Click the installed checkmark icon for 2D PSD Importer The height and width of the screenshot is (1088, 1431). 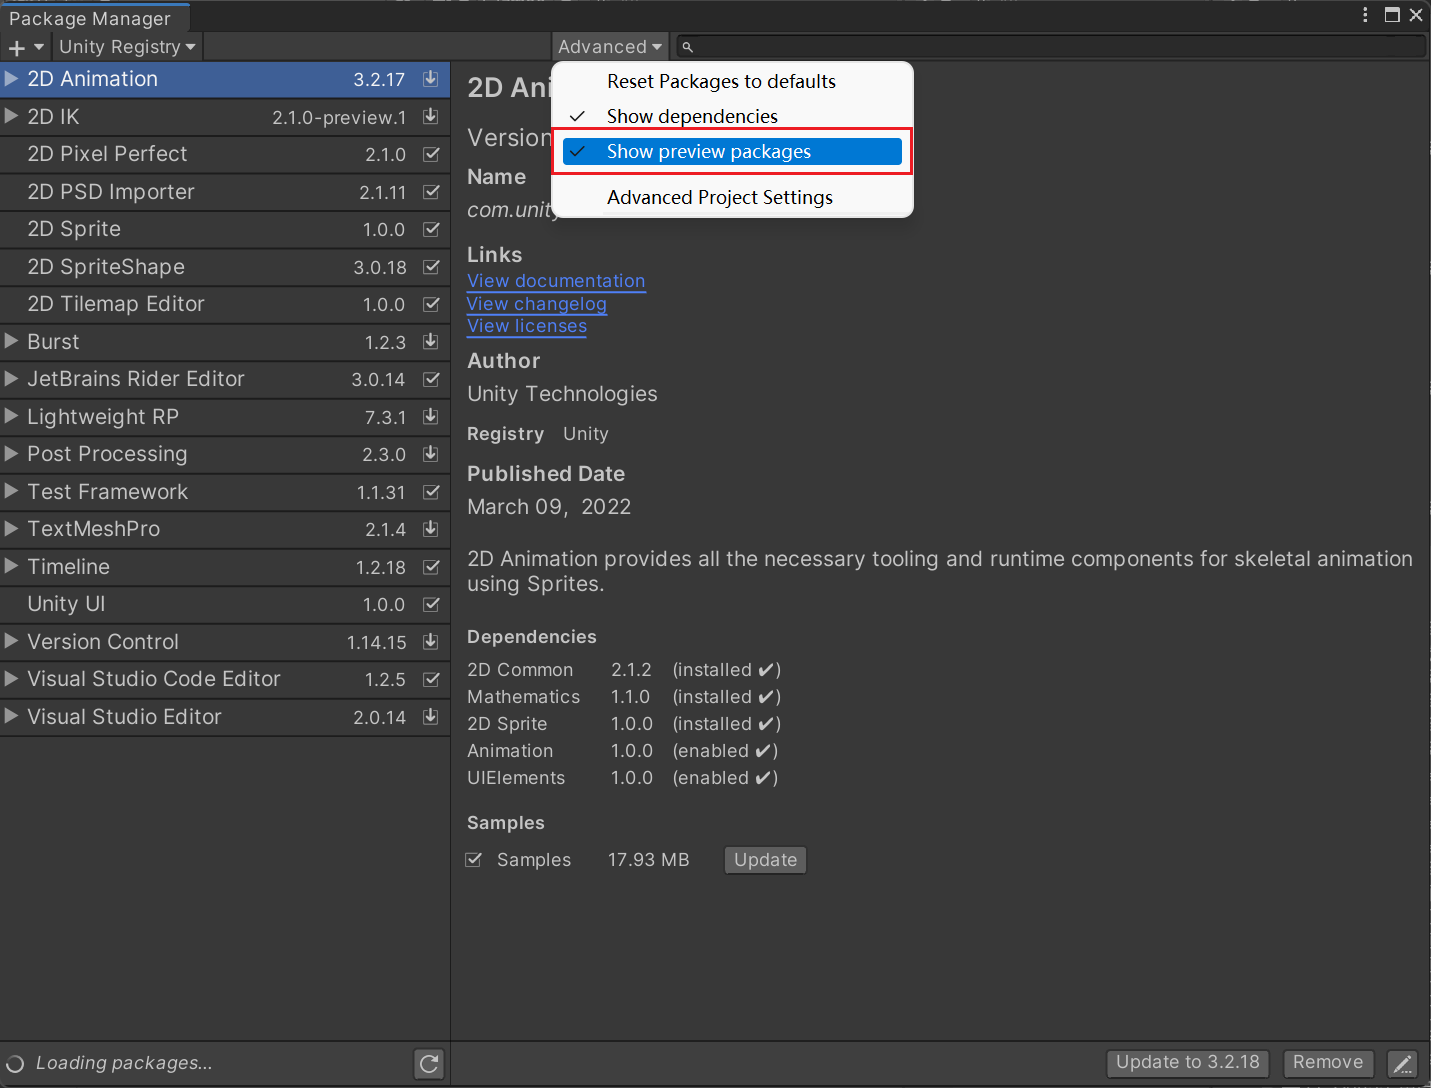[x=431, y=192]
